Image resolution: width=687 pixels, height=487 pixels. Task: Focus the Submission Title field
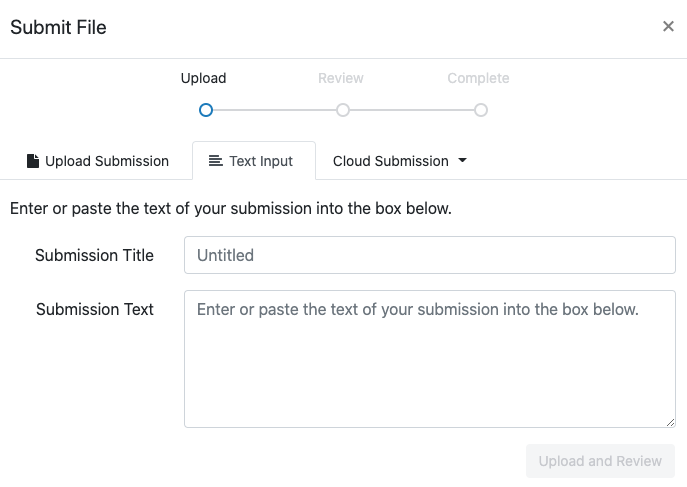pyautogui.click(x=430, y=255)
